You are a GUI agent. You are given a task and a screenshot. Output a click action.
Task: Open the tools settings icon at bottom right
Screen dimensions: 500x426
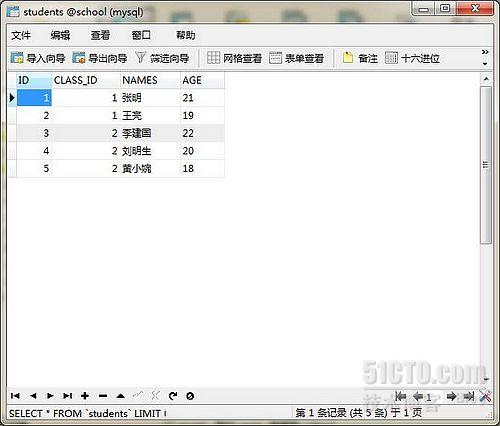point(485,396)
